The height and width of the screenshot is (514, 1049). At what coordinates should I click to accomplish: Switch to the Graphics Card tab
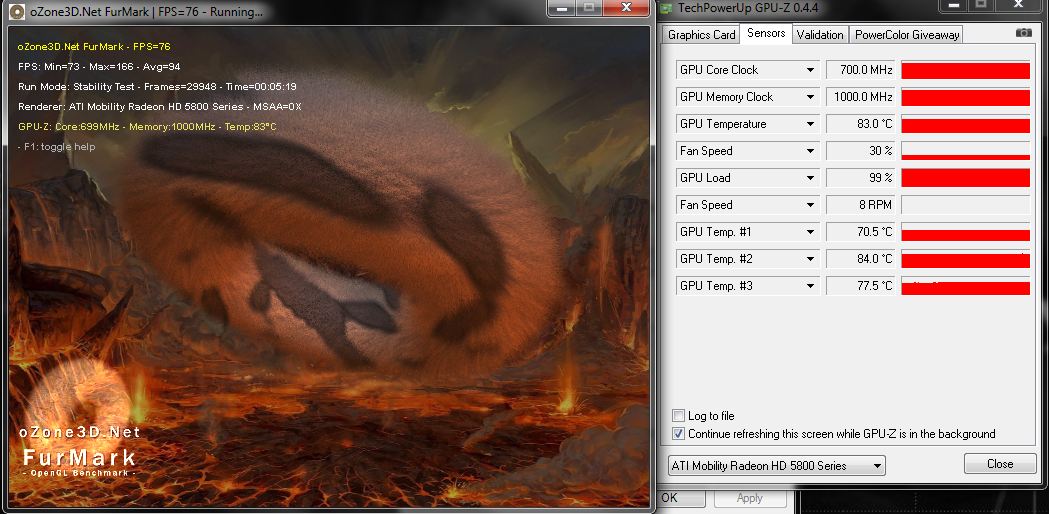pyautogui.click(x=701, y=35)
